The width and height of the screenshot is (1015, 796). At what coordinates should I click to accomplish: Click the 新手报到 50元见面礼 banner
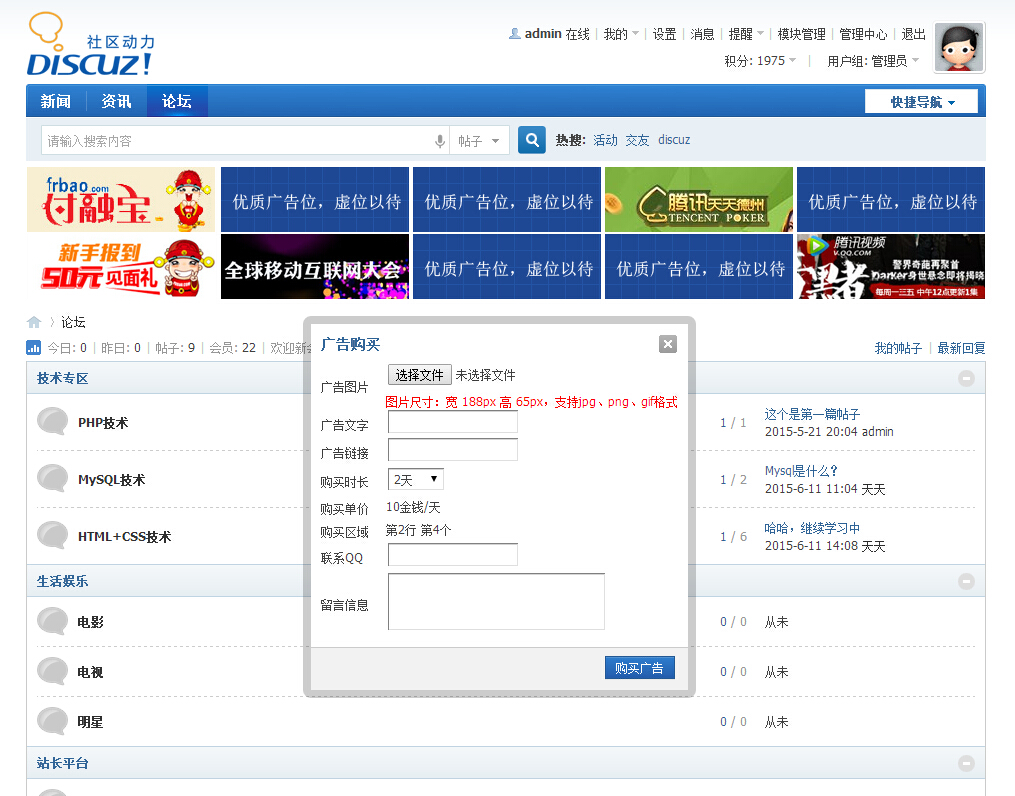120,266
